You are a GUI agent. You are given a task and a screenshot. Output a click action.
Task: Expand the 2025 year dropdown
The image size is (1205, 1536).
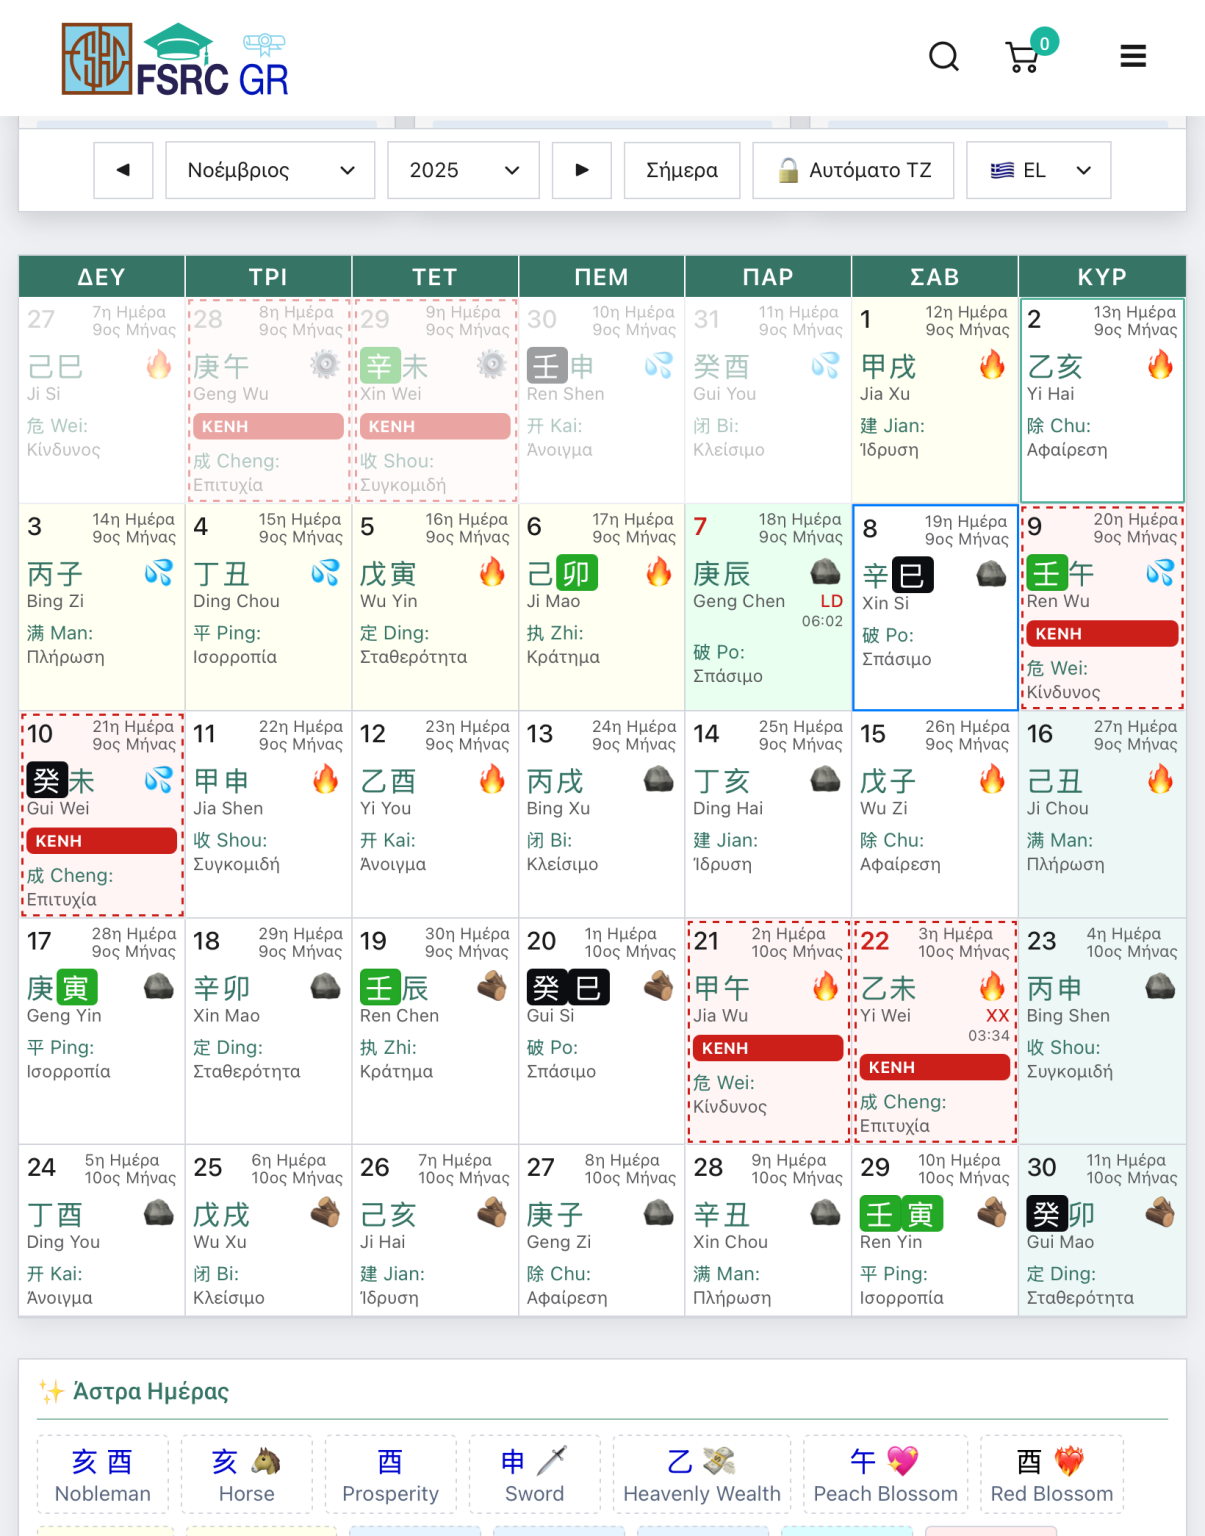click(463, 170)
